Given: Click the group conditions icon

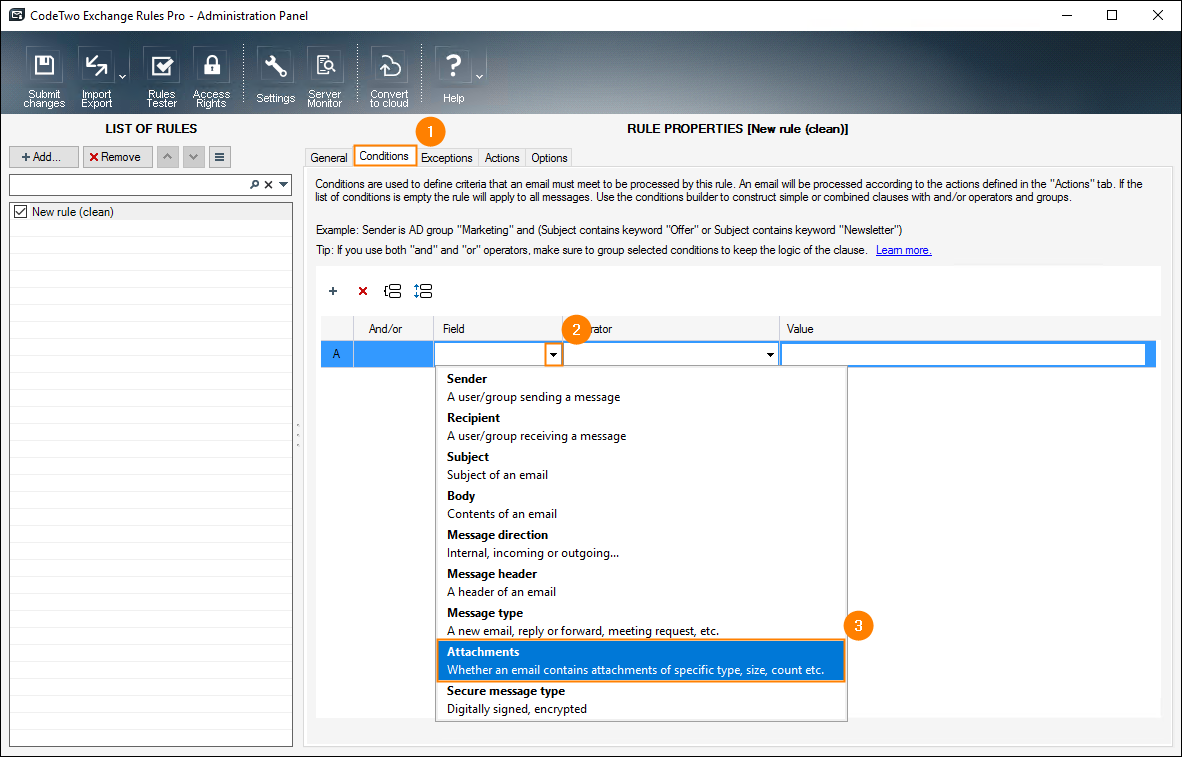Looking at the screenshot, I should 393,291.
